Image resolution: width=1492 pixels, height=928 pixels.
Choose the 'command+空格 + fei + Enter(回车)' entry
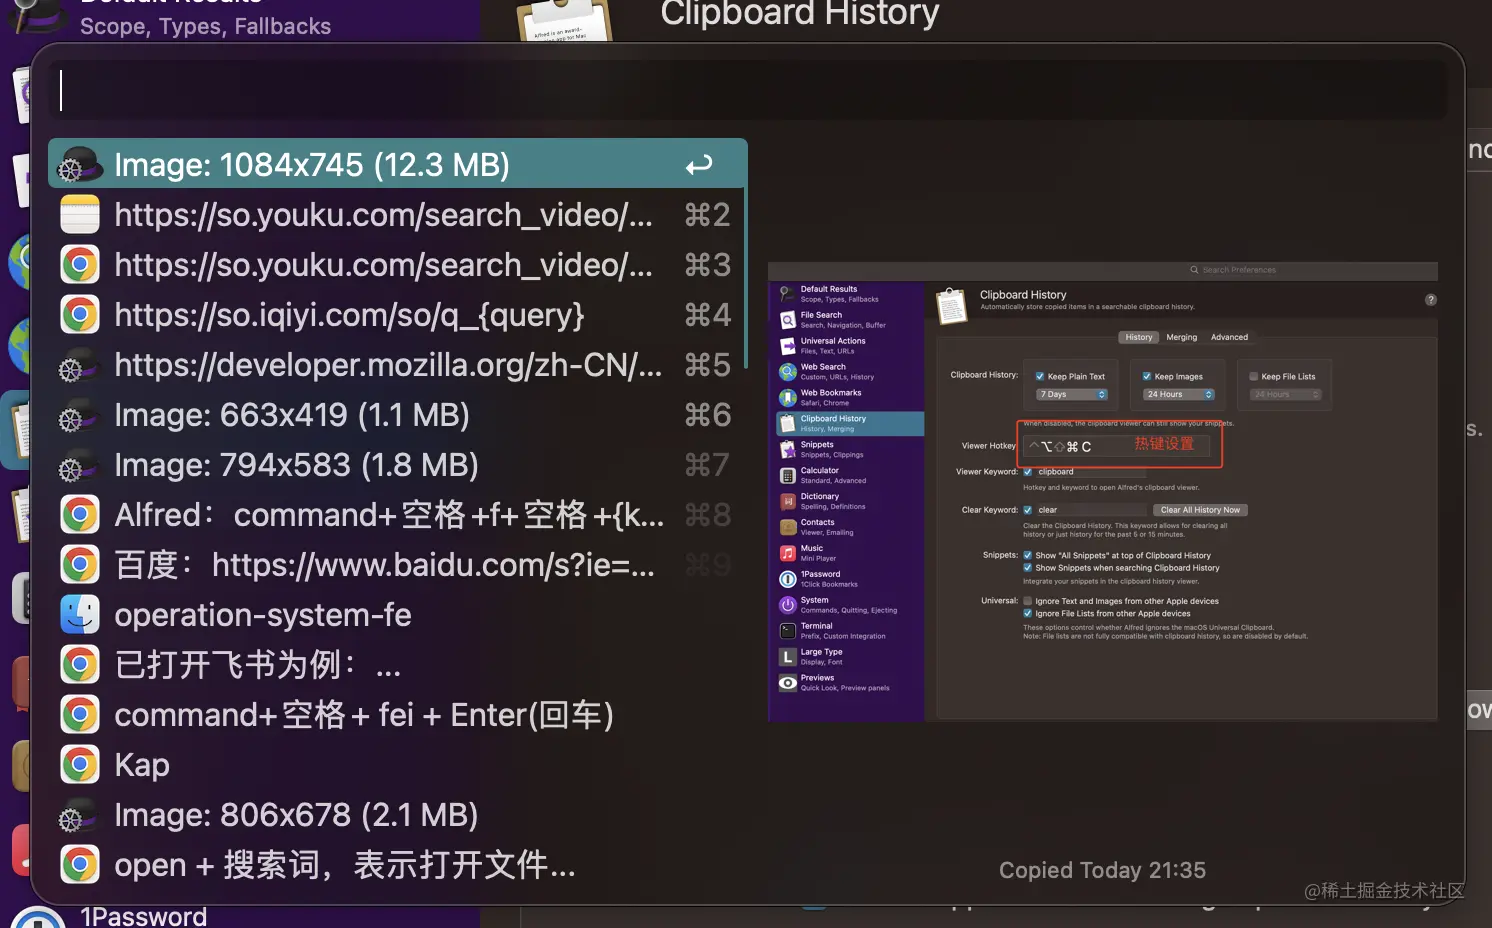(x=398, y=715)
